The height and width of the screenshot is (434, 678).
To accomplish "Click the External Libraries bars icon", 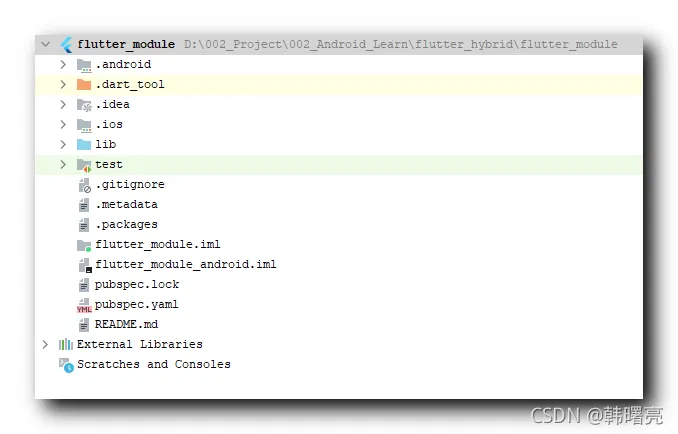I will [66, 345].
